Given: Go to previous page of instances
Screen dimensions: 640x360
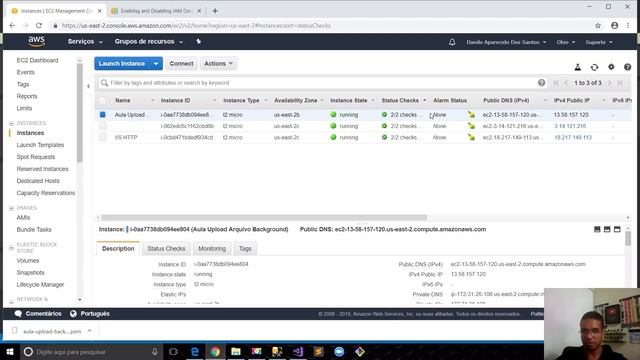Looking at the screenshot, I should point(566,83).
